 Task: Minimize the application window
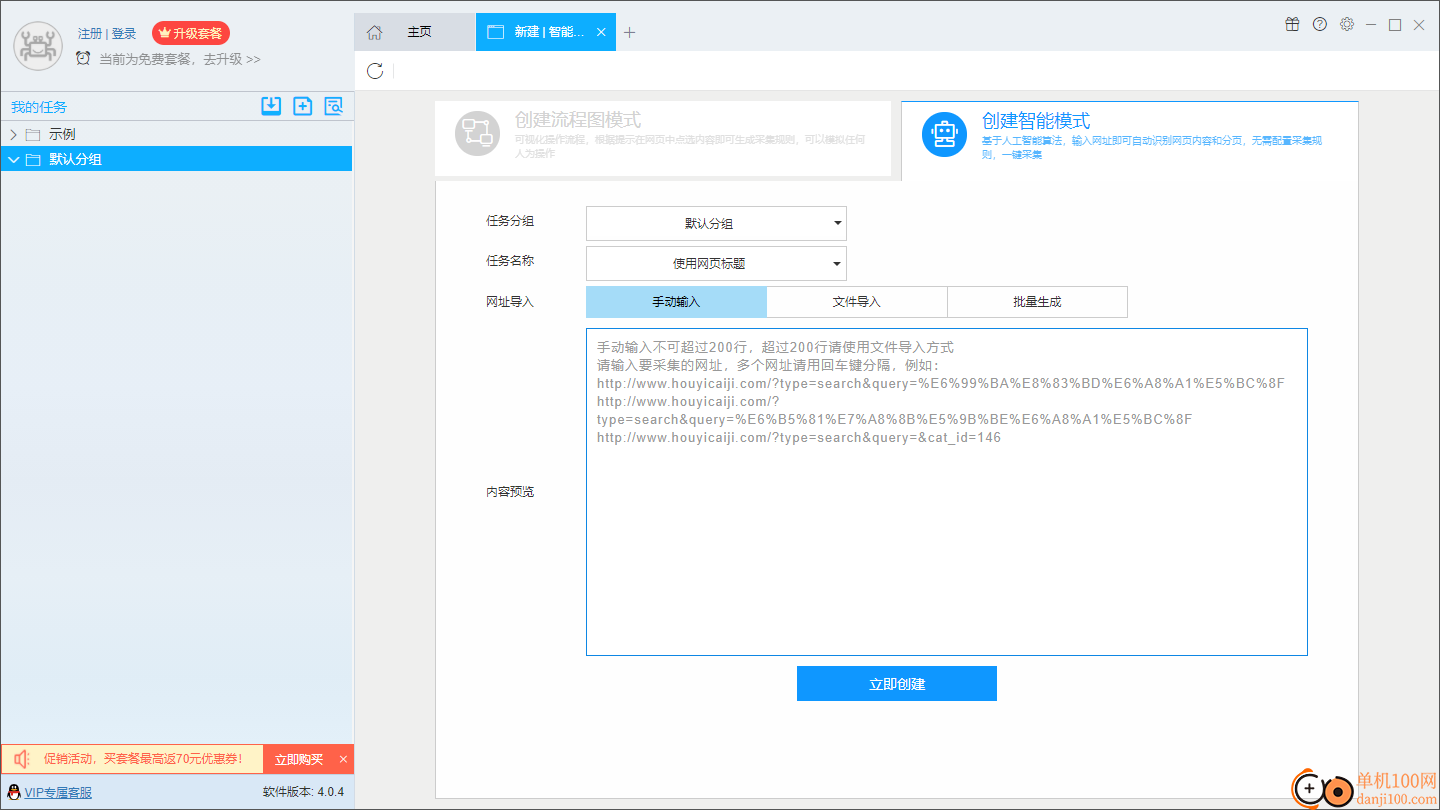coord(1371,25)
